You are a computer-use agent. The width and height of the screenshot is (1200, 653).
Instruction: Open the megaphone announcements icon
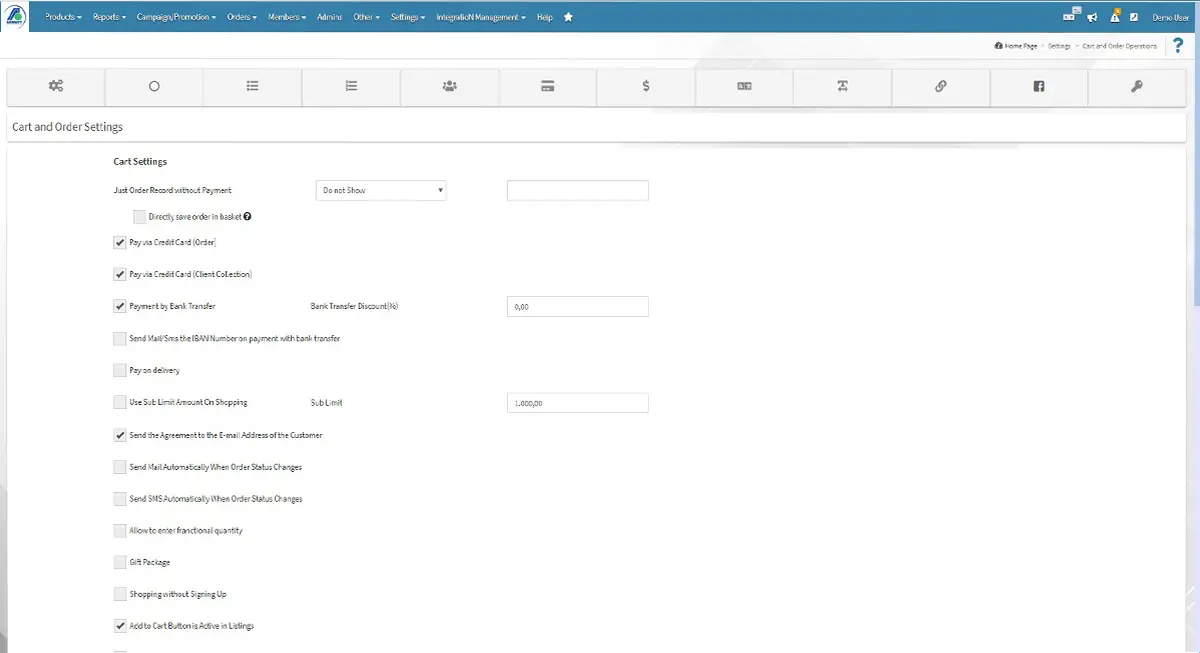pos(1092,17)
